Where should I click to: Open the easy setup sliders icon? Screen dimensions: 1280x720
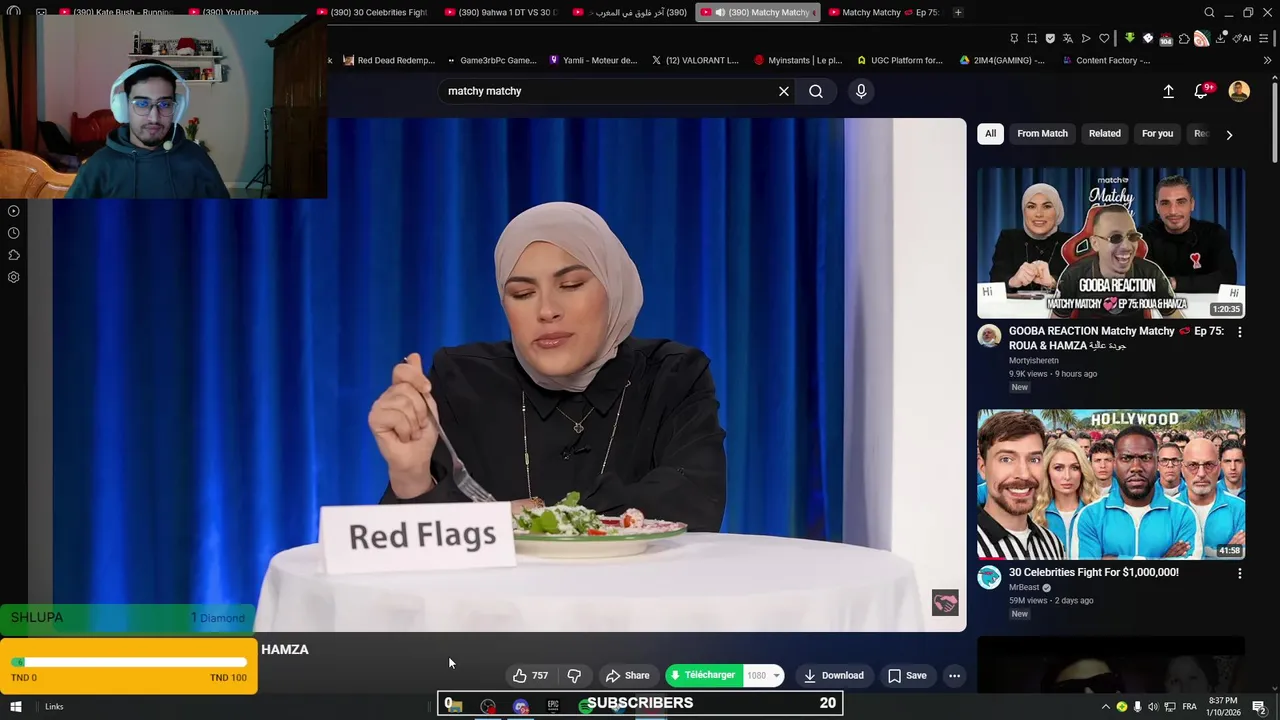tap(1264, 38)
